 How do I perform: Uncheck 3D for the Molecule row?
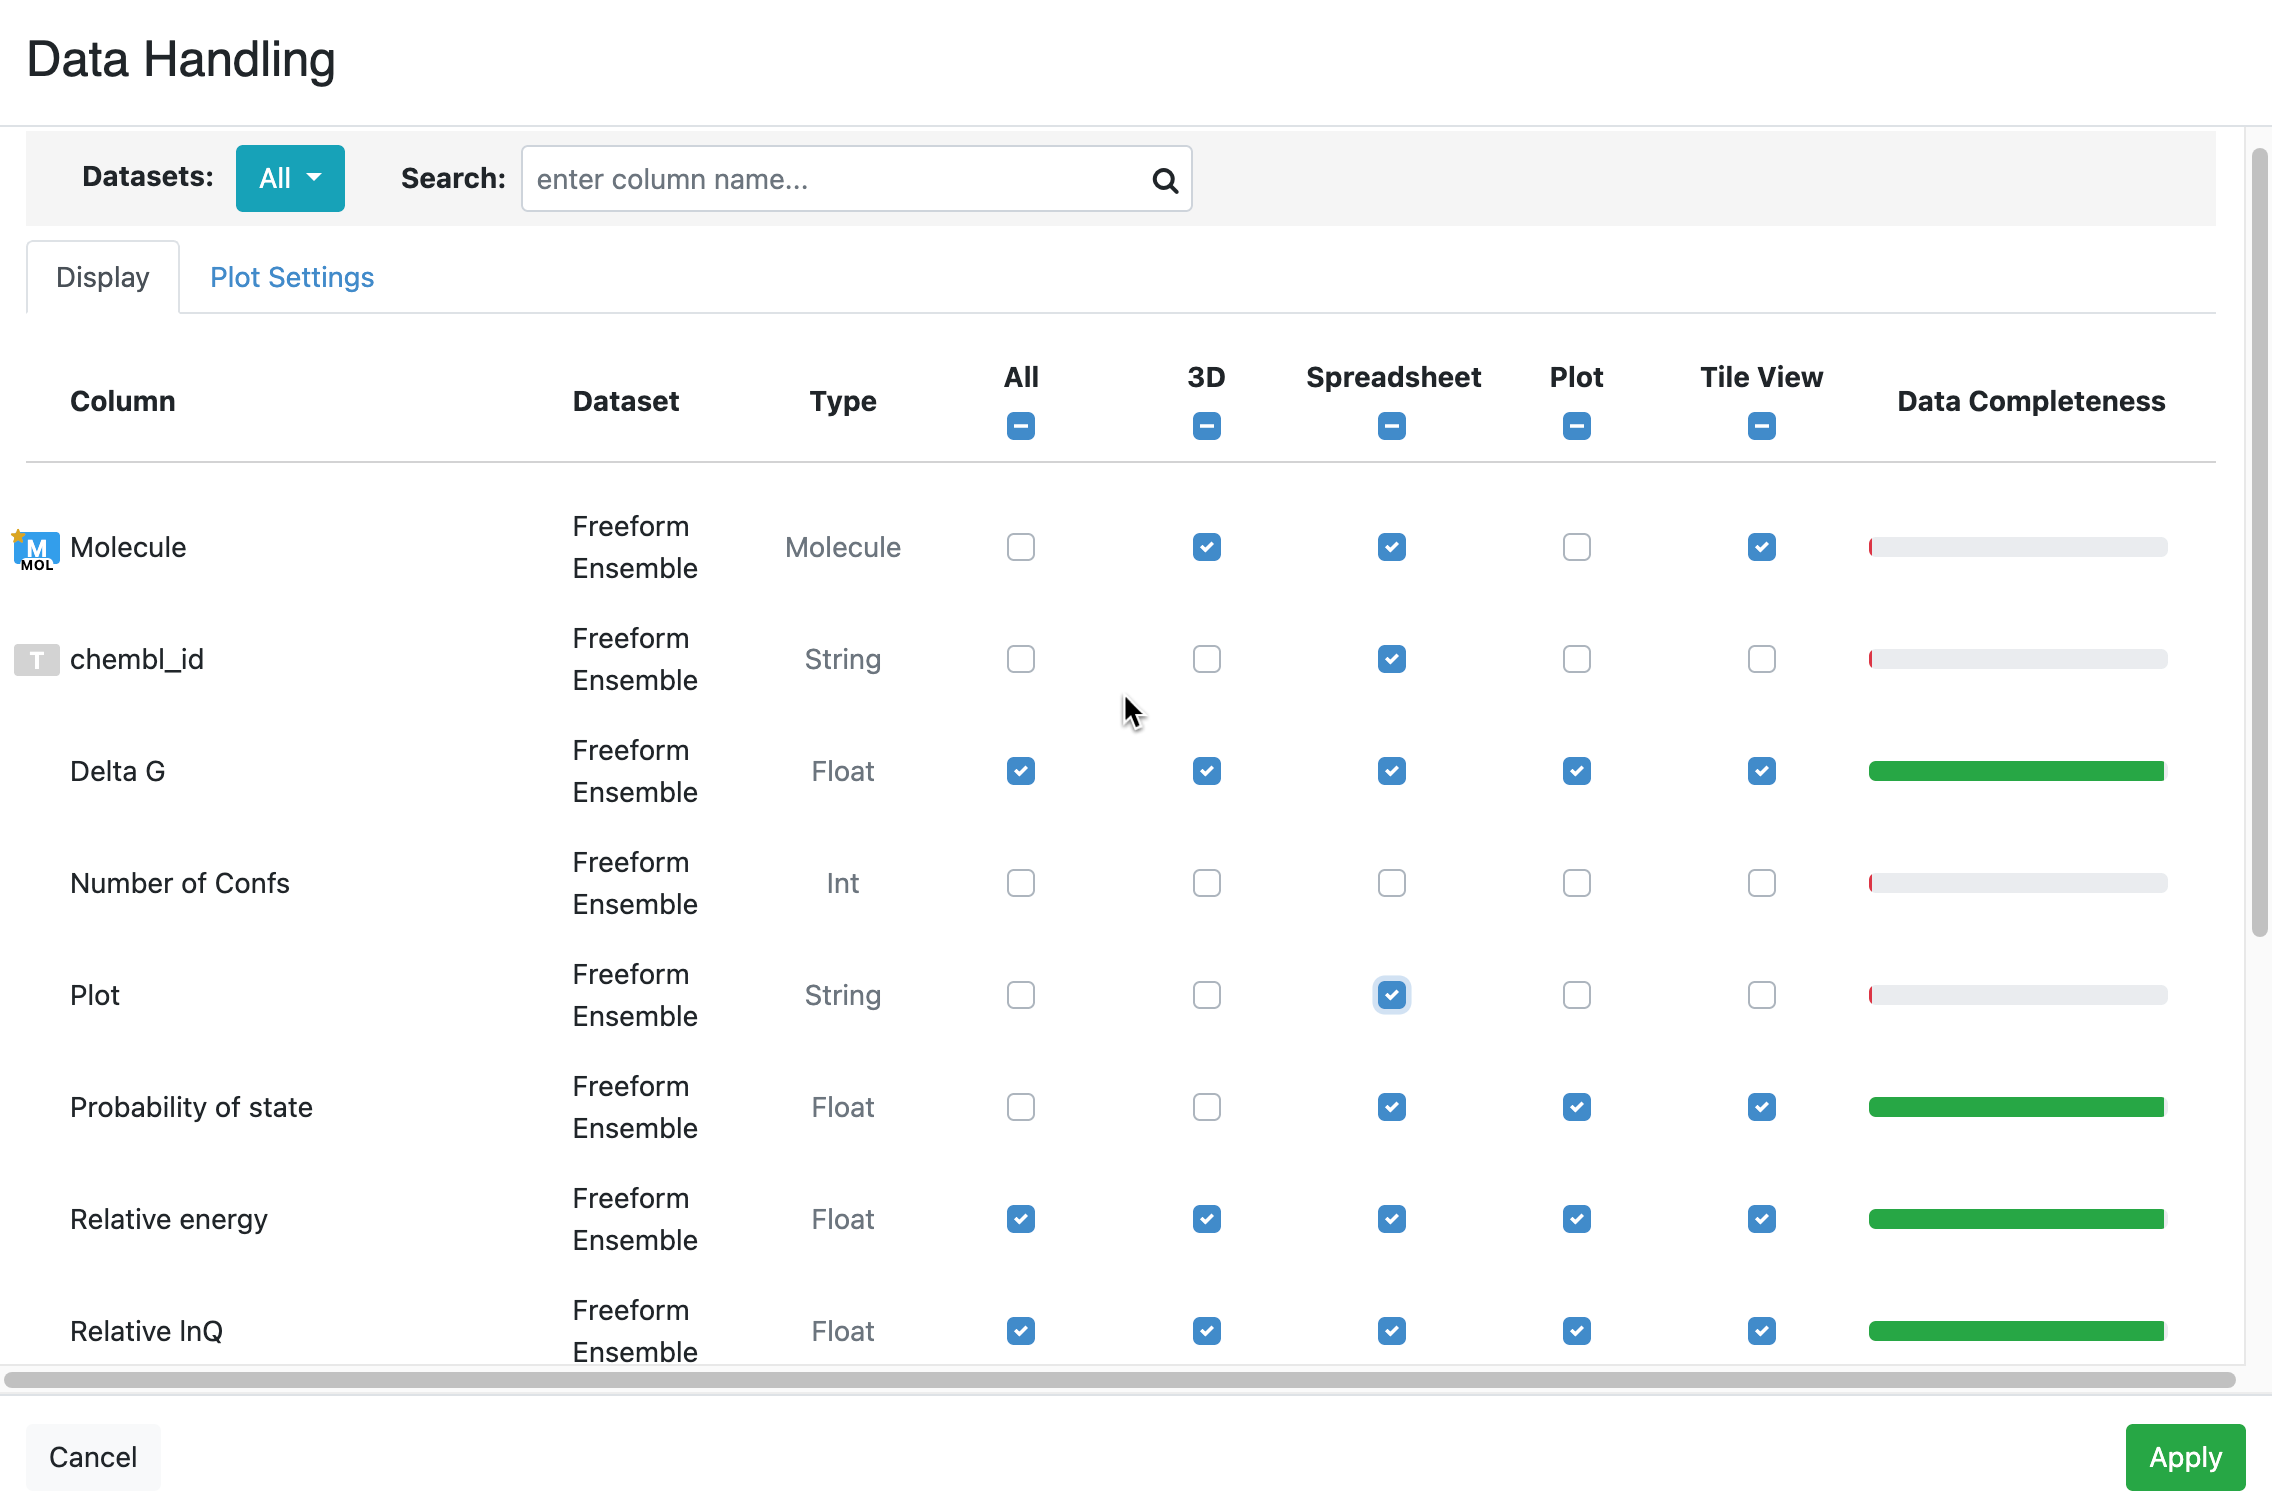1207,547
